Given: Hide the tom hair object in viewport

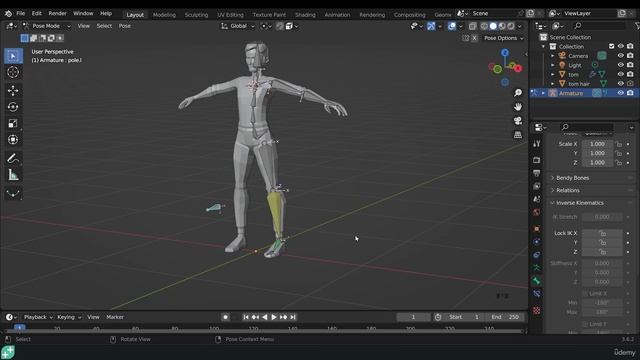Looking at the screenshot, I should click(620, 84).
